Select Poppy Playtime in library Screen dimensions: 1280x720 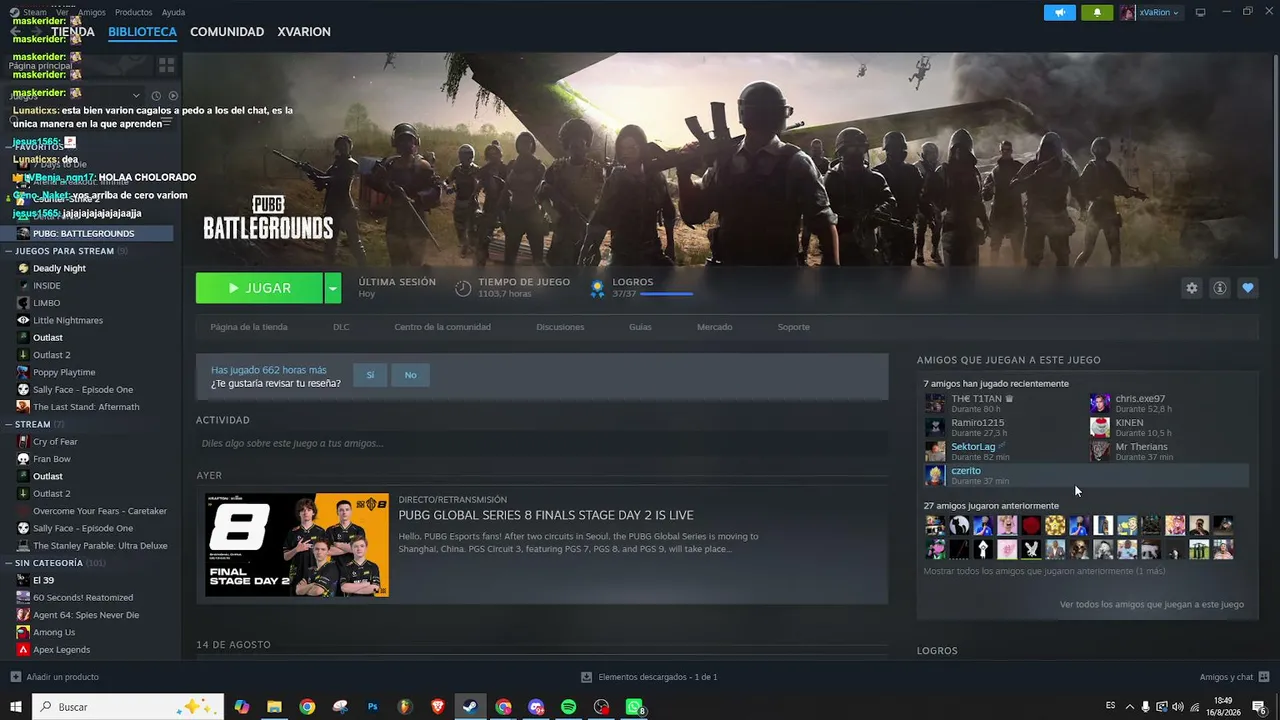point(64,372)
